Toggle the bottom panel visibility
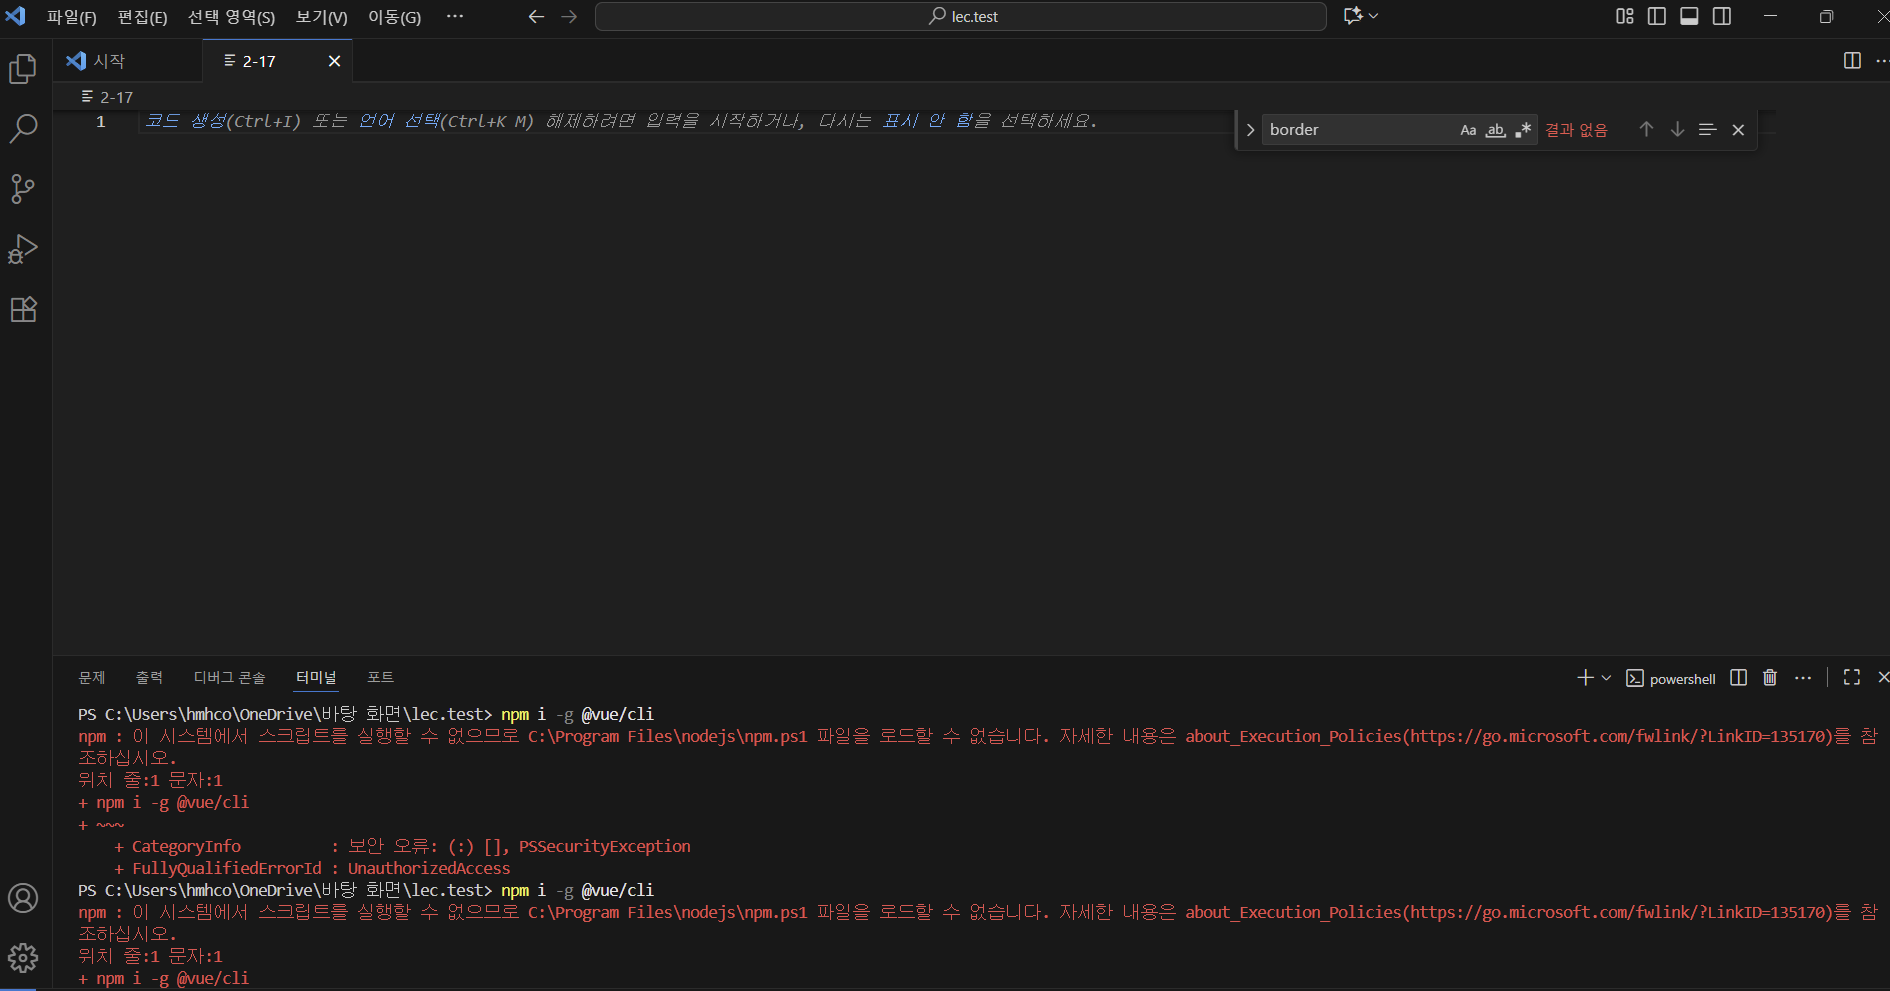This screenshot has height=991, width=1890. pos(1689,16)
